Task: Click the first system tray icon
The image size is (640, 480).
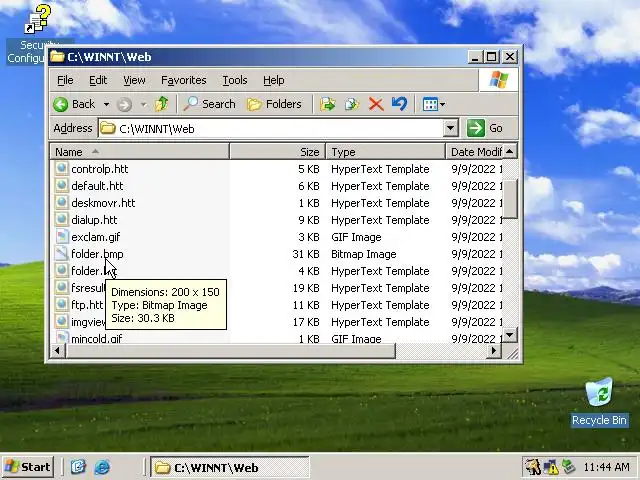Action: coord(533,467)
